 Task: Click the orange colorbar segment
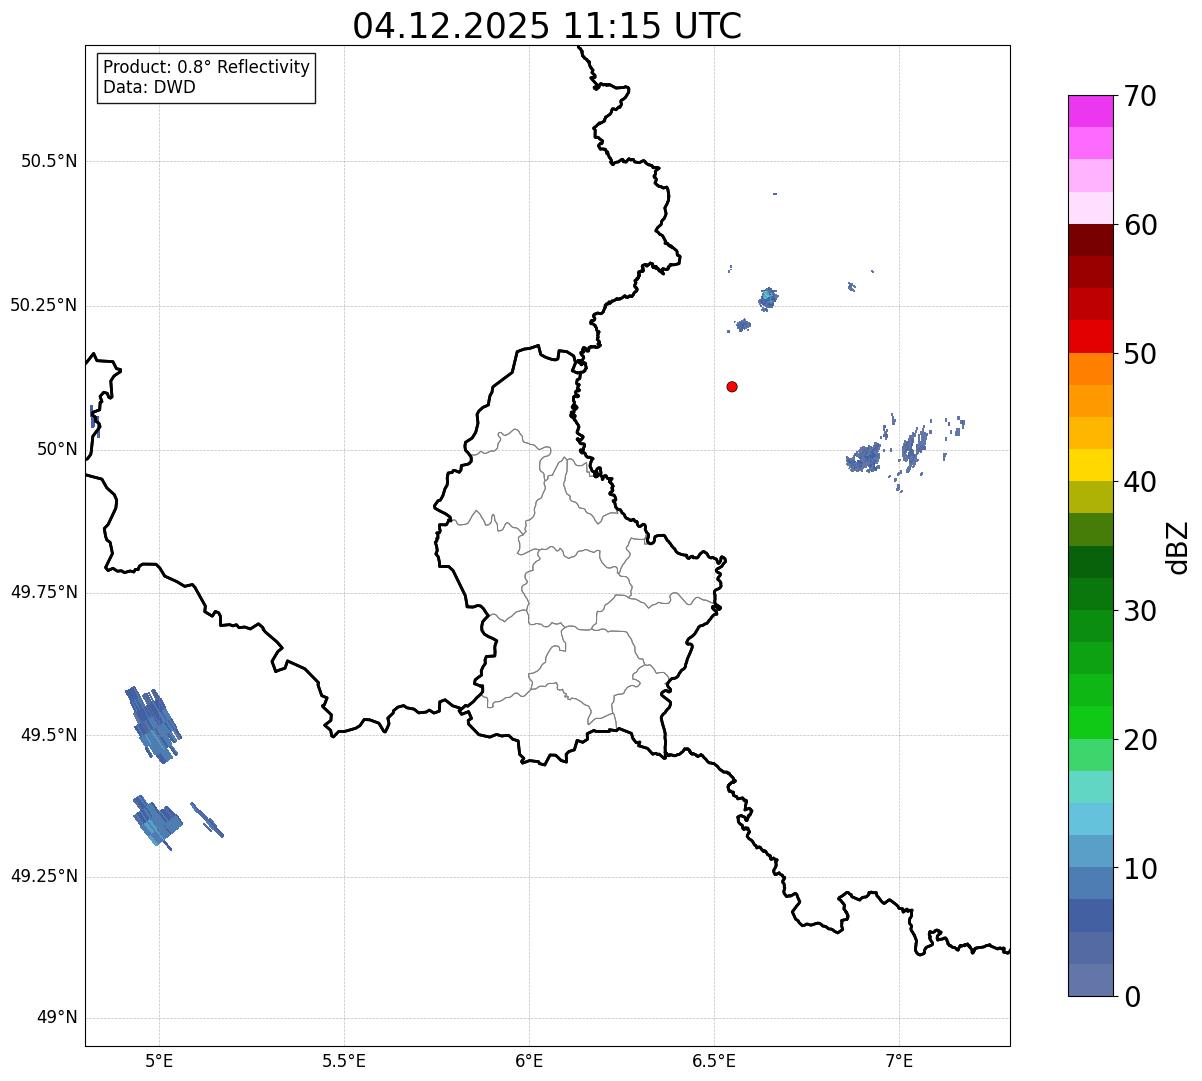click(x=1090, y=369)
